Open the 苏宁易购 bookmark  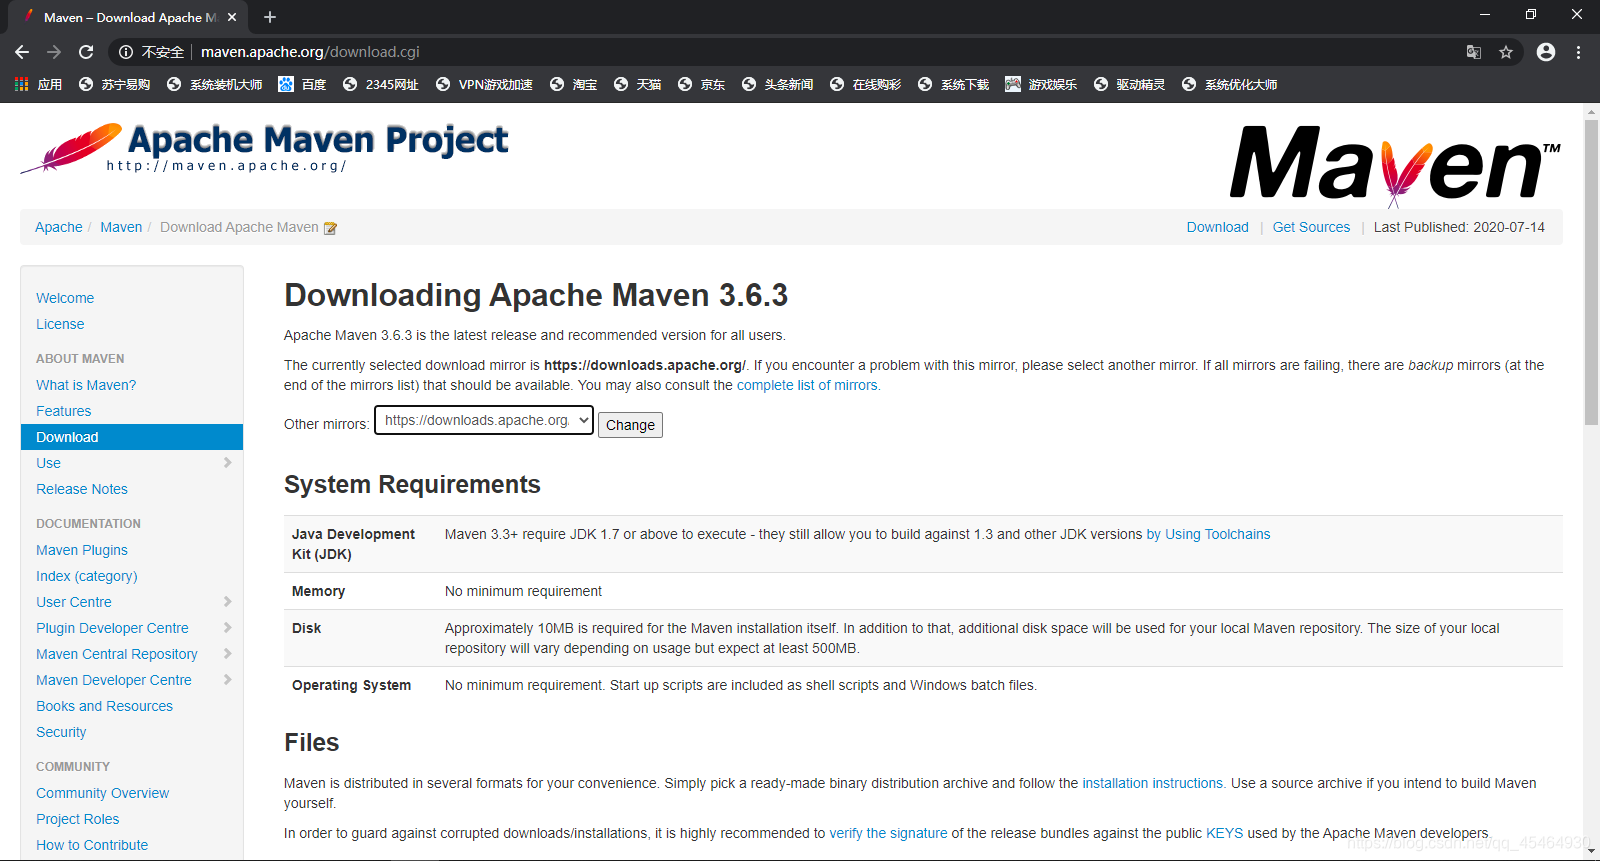tap(114, 85)
